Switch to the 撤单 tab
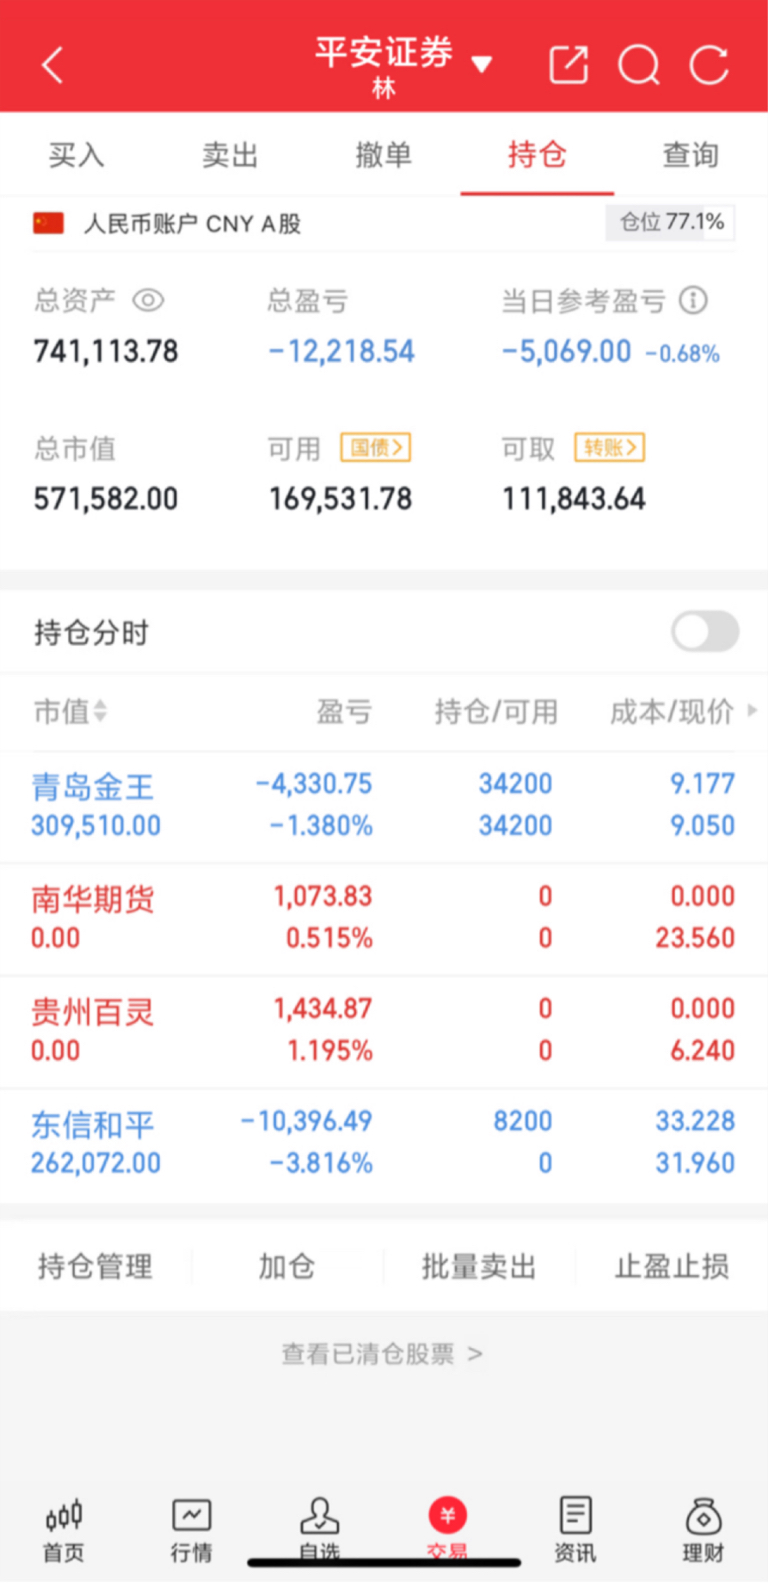The image size is (768, 1583). click(384, 155)
